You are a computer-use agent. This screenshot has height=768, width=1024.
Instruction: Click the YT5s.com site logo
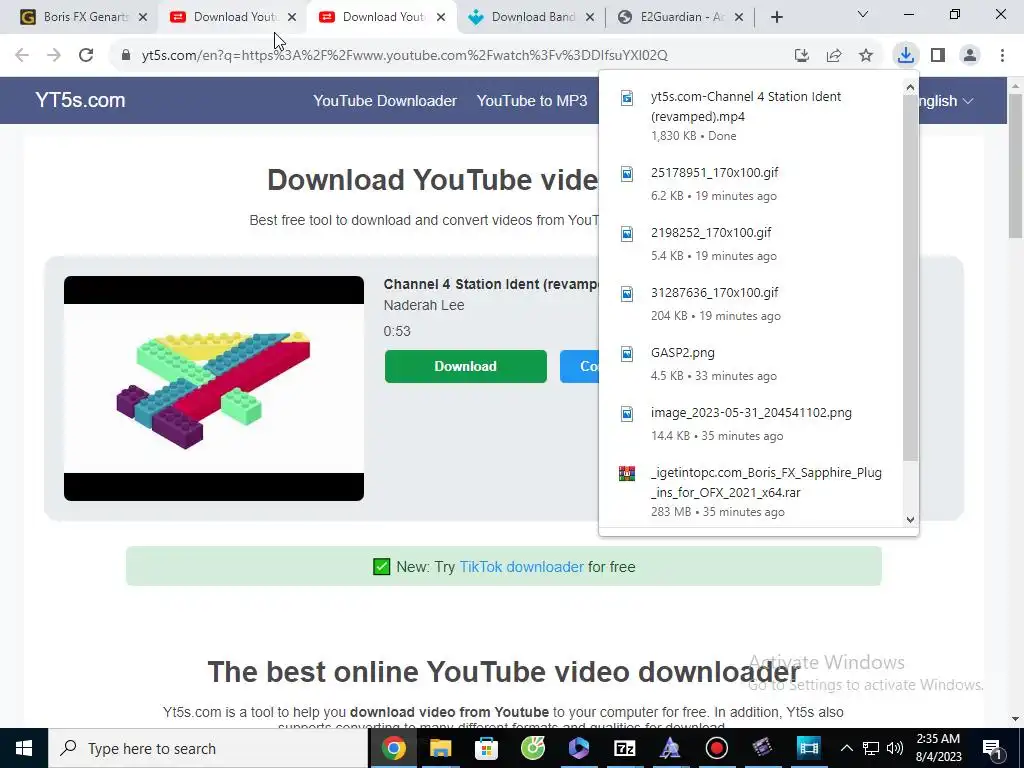(80, 100)
